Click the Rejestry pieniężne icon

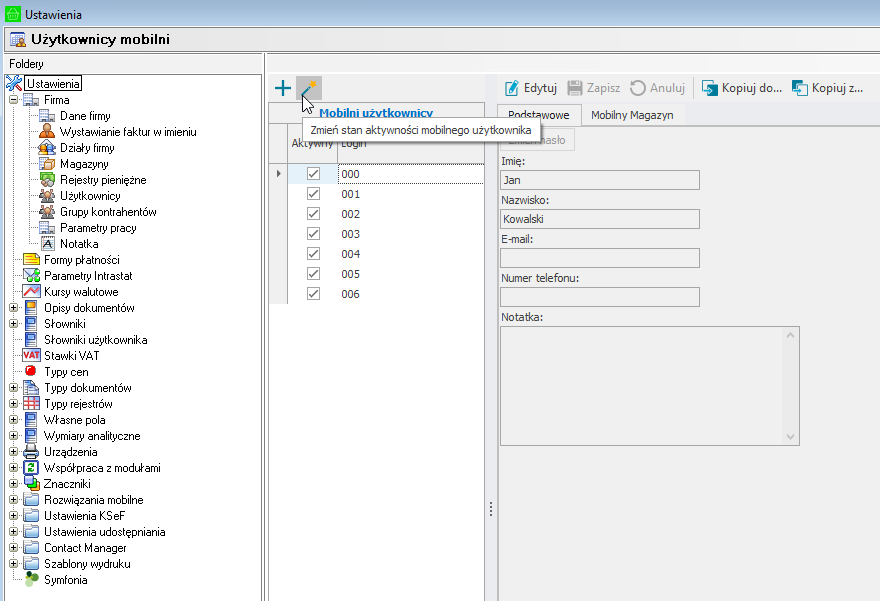coord(47,180)
